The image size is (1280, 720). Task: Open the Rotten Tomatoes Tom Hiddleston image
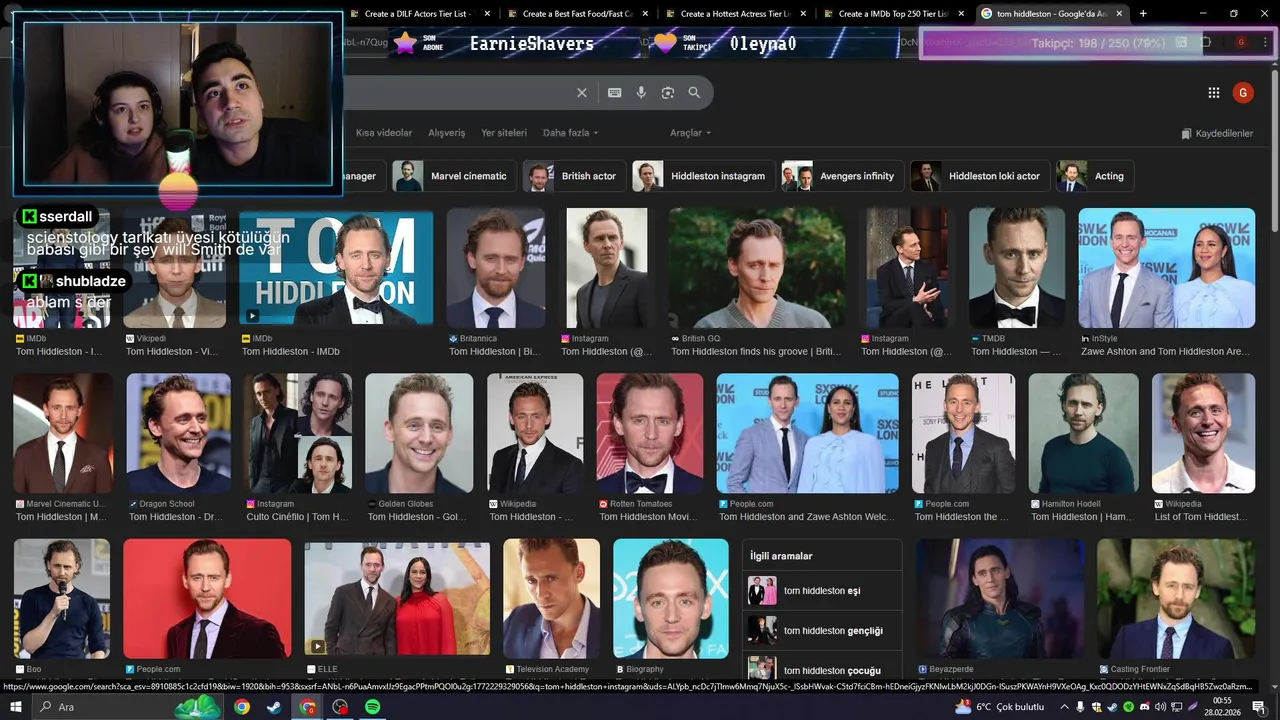coord(650,433)
